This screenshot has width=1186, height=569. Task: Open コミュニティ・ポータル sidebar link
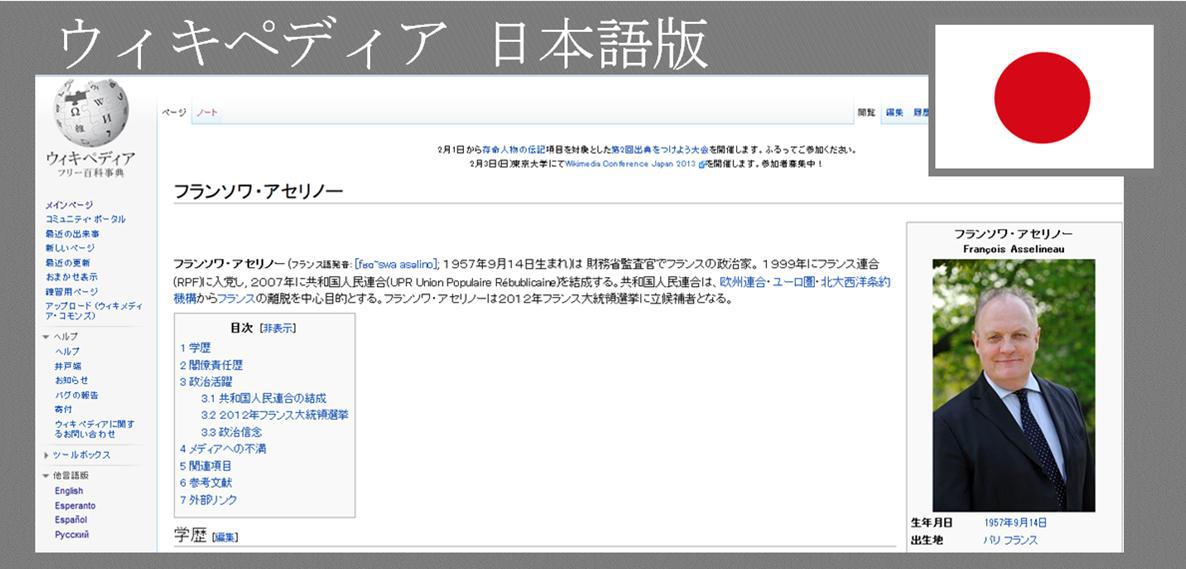85,219
